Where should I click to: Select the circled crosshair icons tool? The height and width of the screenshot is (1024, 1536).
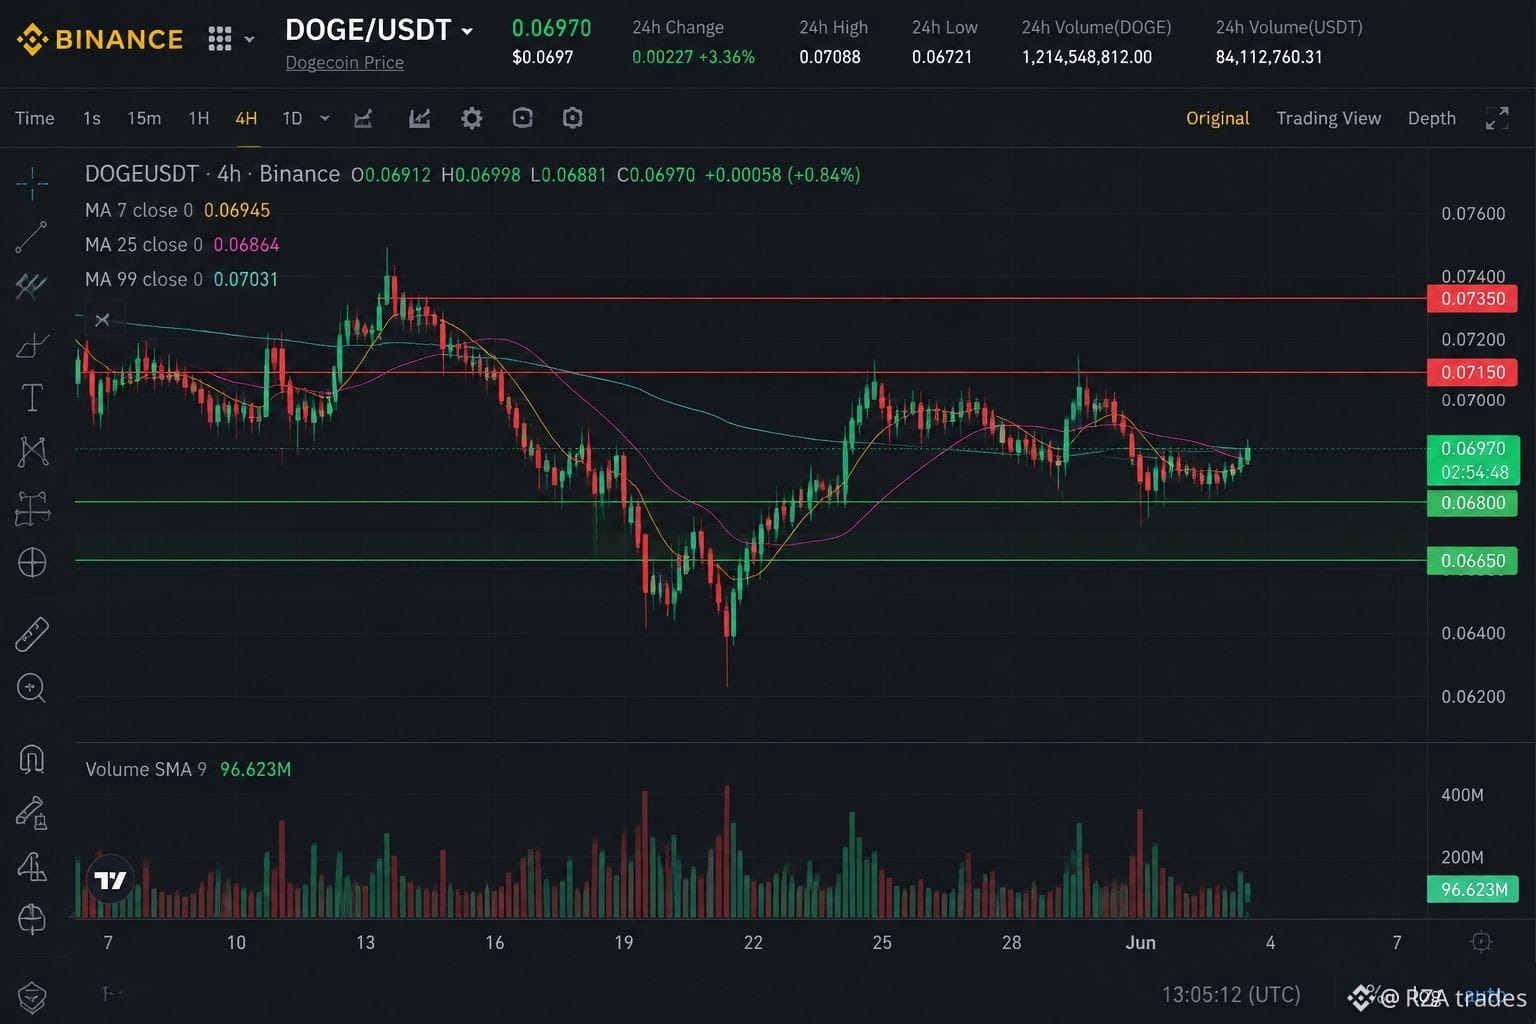click(32, 563)
